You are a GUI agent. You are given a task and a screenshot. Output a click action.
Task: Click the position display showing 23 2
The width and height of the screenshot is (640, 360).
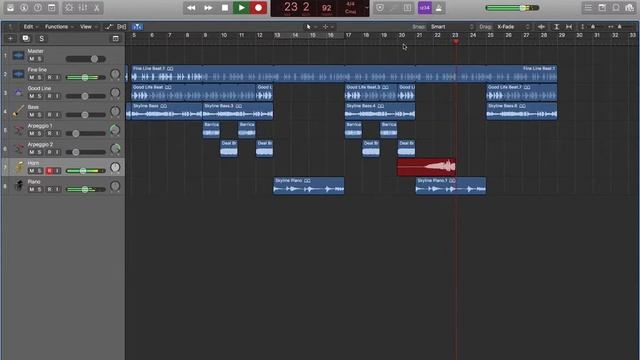pos(297,8)
